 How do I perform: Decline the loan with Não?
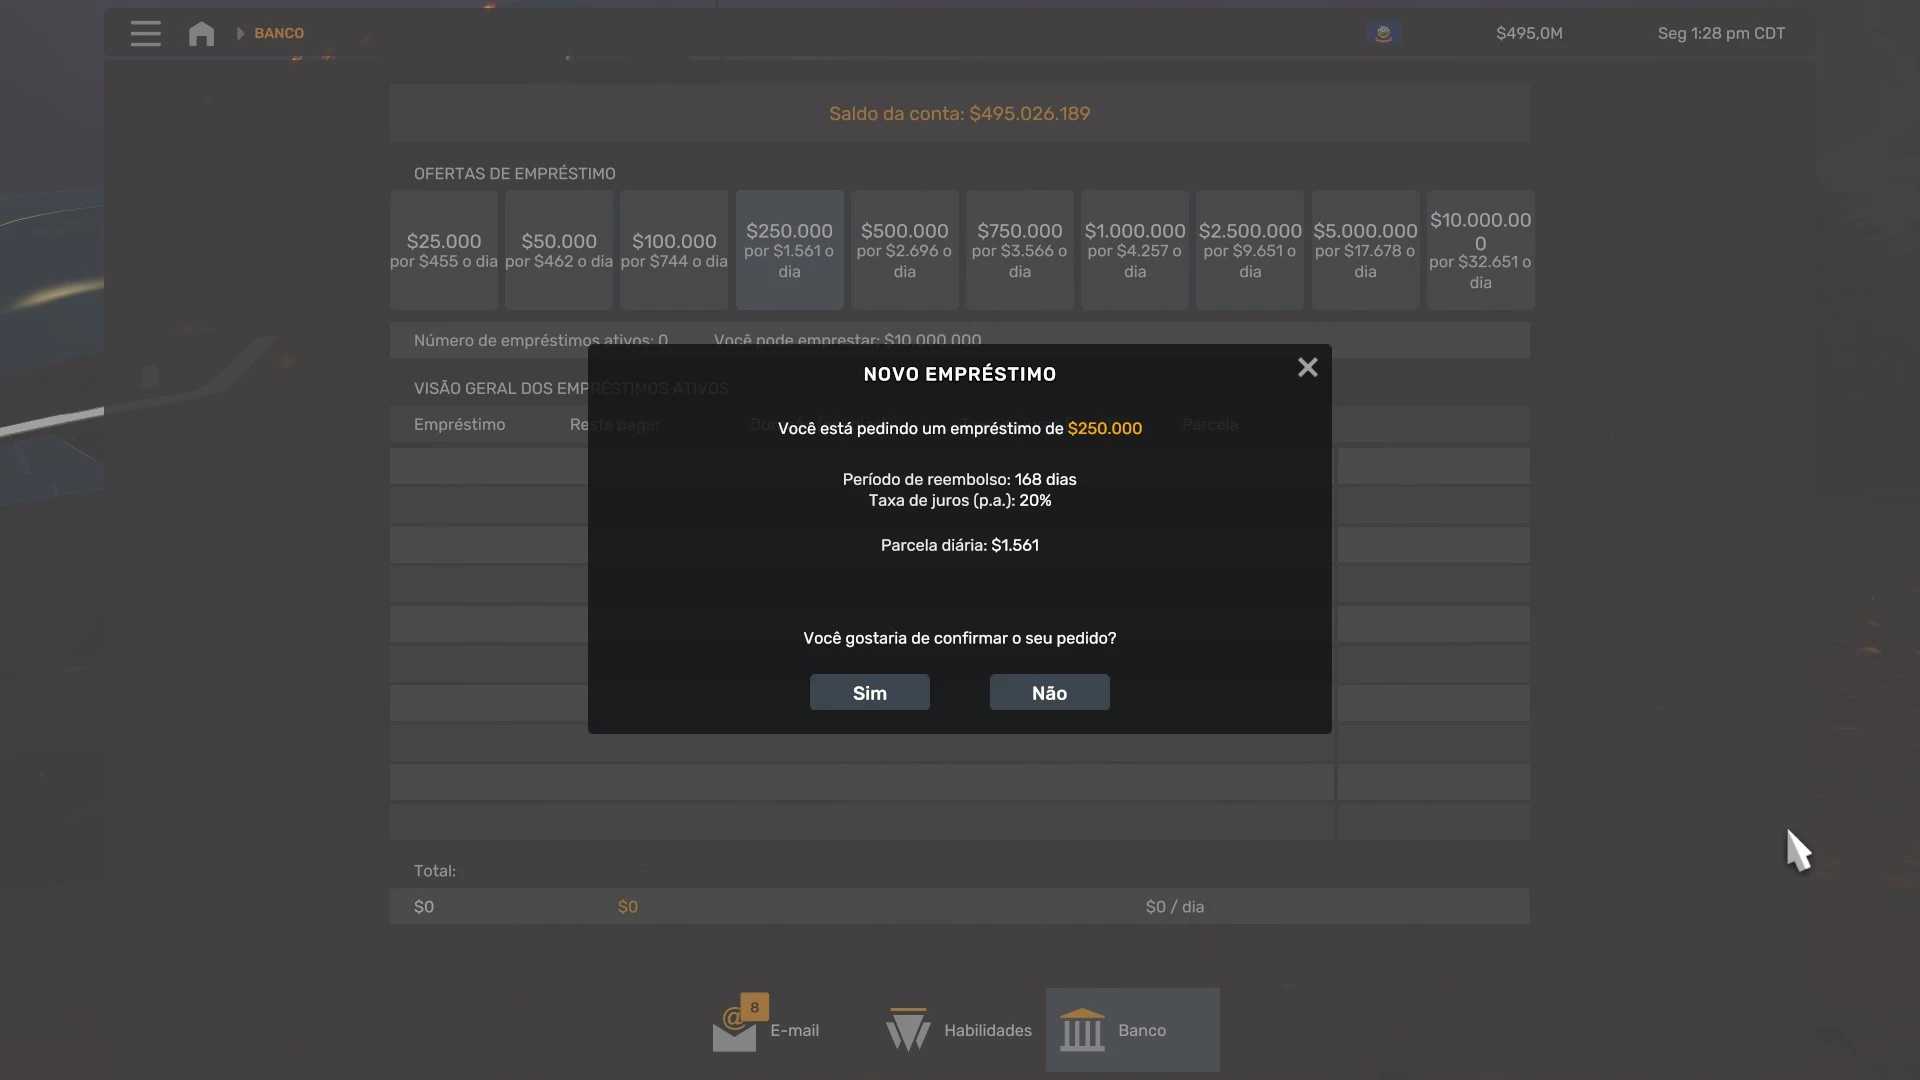click(x=1049, y=693)
